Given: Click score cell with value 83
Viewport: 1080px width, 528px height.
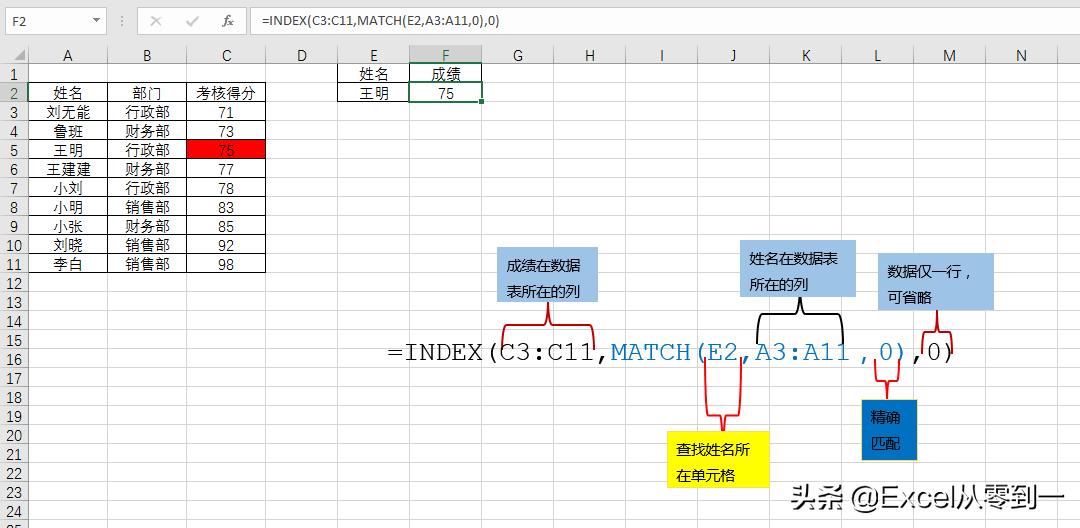Looking at the screenshot, I should click(x=226, y=207).
